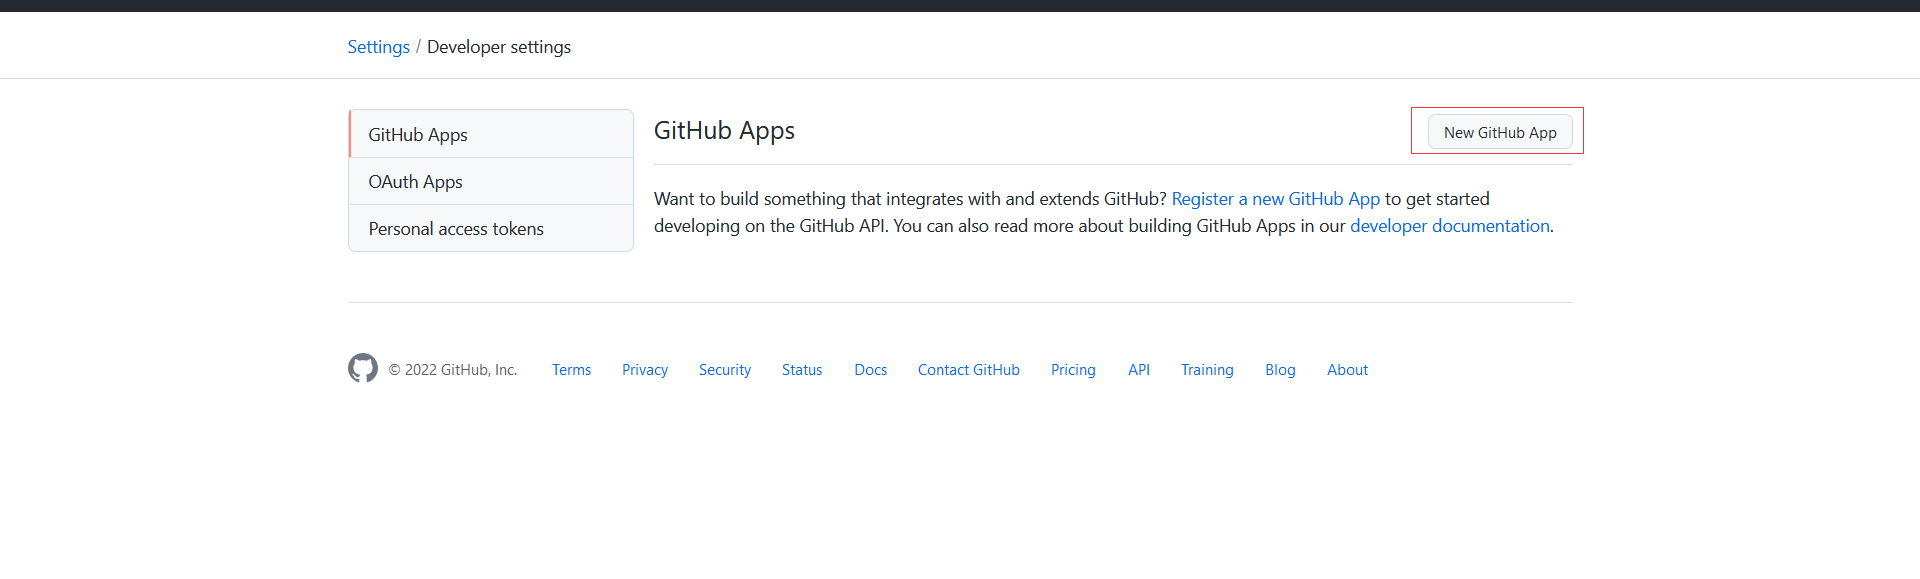
Task: Click the GitHub Octocat logo in footer
Action: coord(363,368)
